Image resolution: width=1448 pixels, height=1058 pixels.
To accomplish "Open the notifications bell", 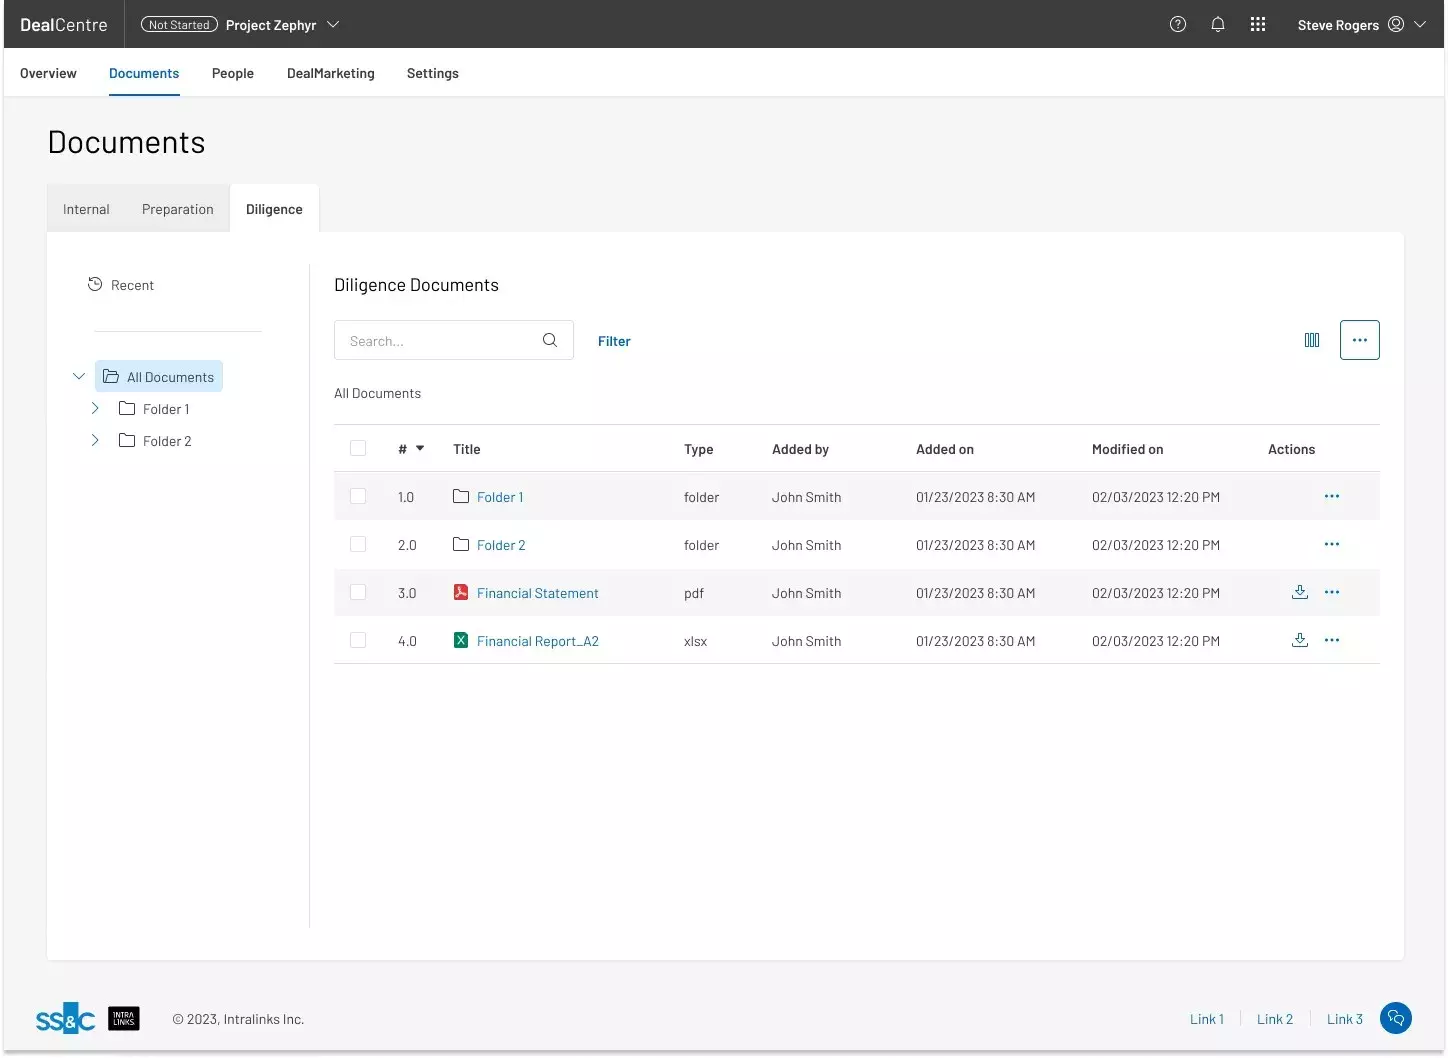I will pos(1218,25).
